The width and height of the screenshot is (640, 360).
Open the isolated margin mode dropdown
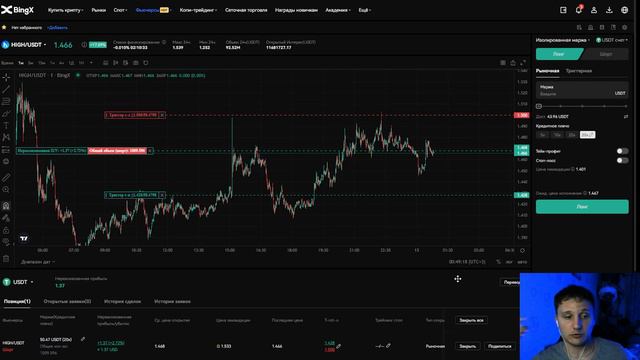coord(563,40)
